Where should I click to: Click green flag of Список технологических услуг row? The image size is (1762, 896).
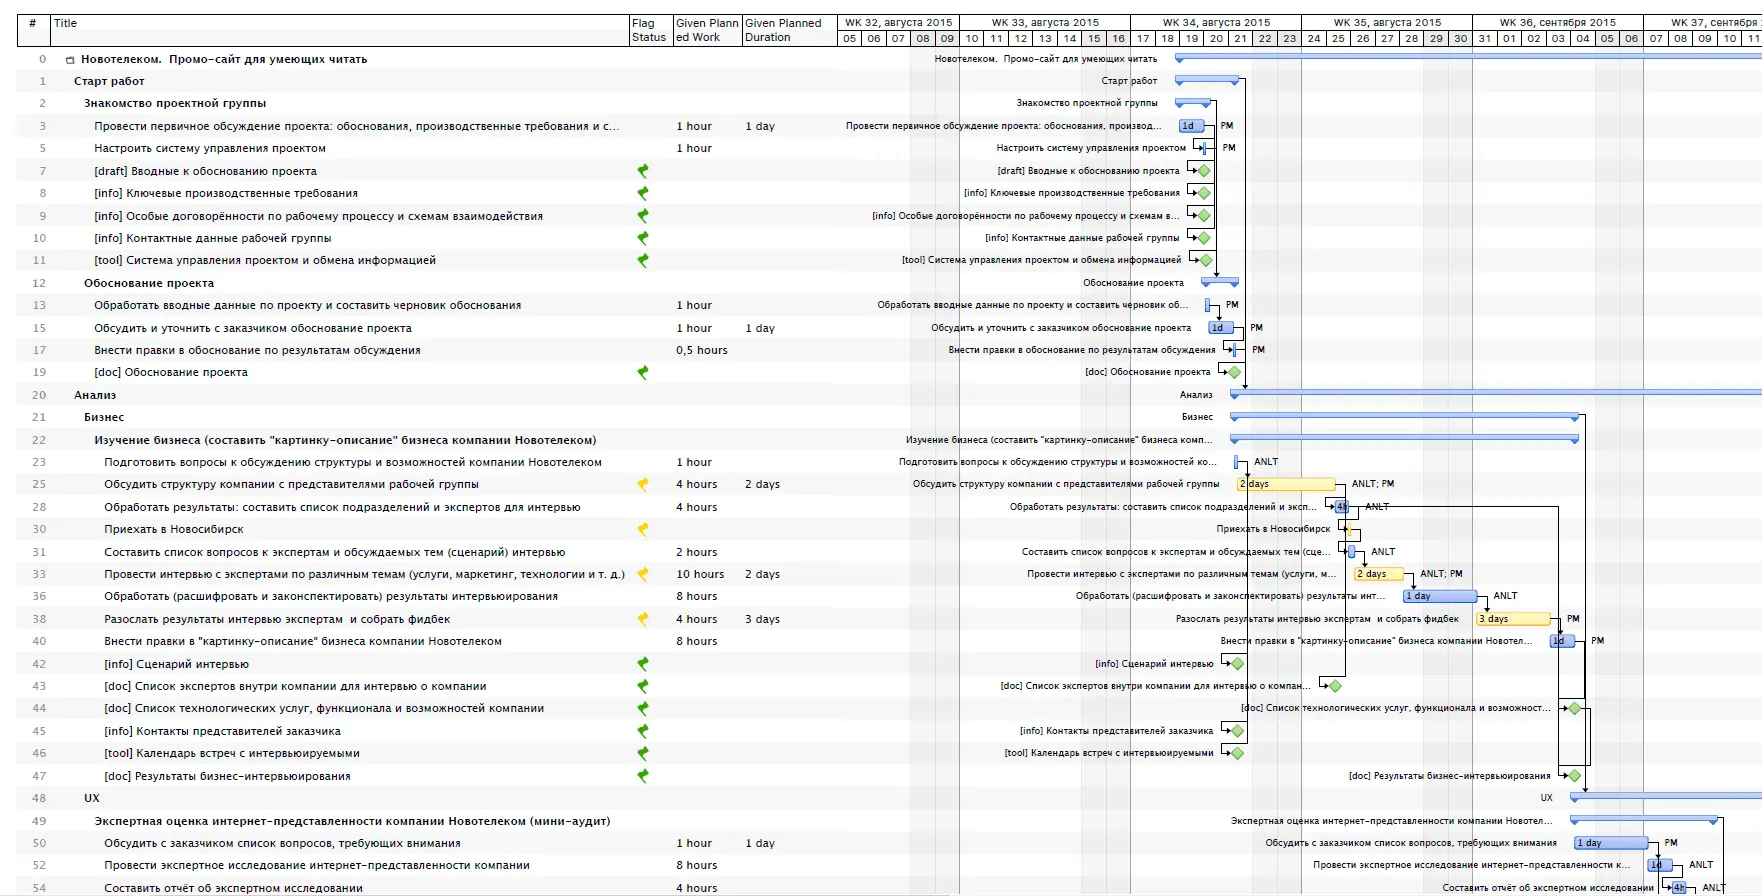(x=643, y=708)
